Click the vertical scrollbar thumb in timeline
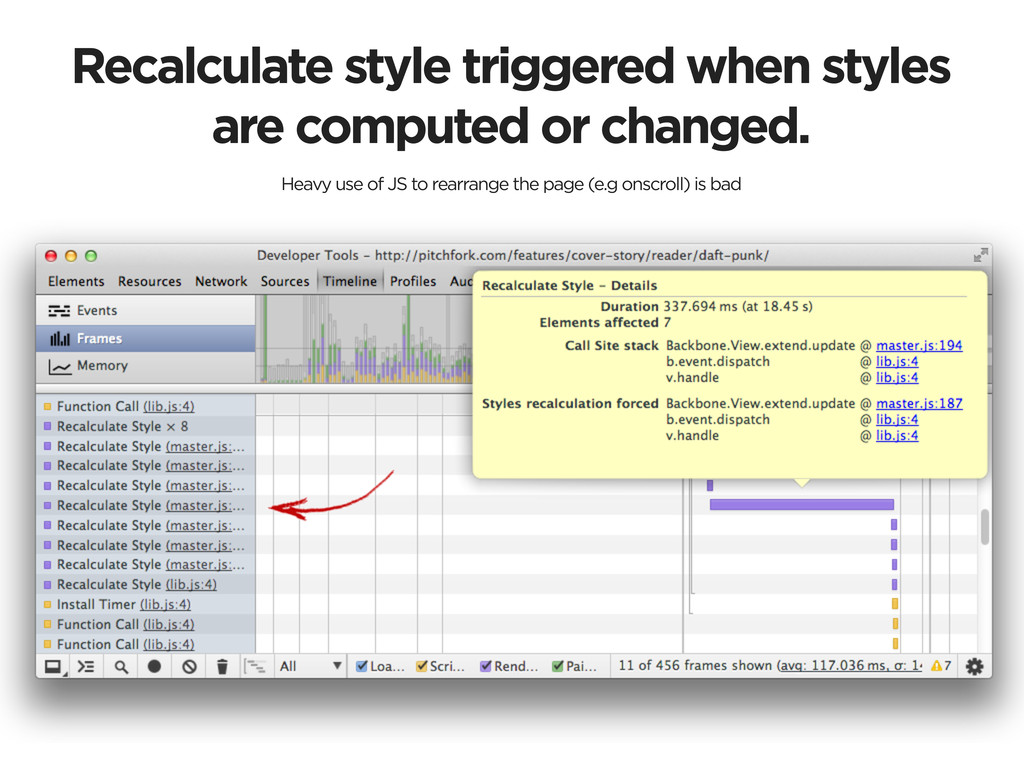This screenshot has height=768, width=1024. (984, 527)
